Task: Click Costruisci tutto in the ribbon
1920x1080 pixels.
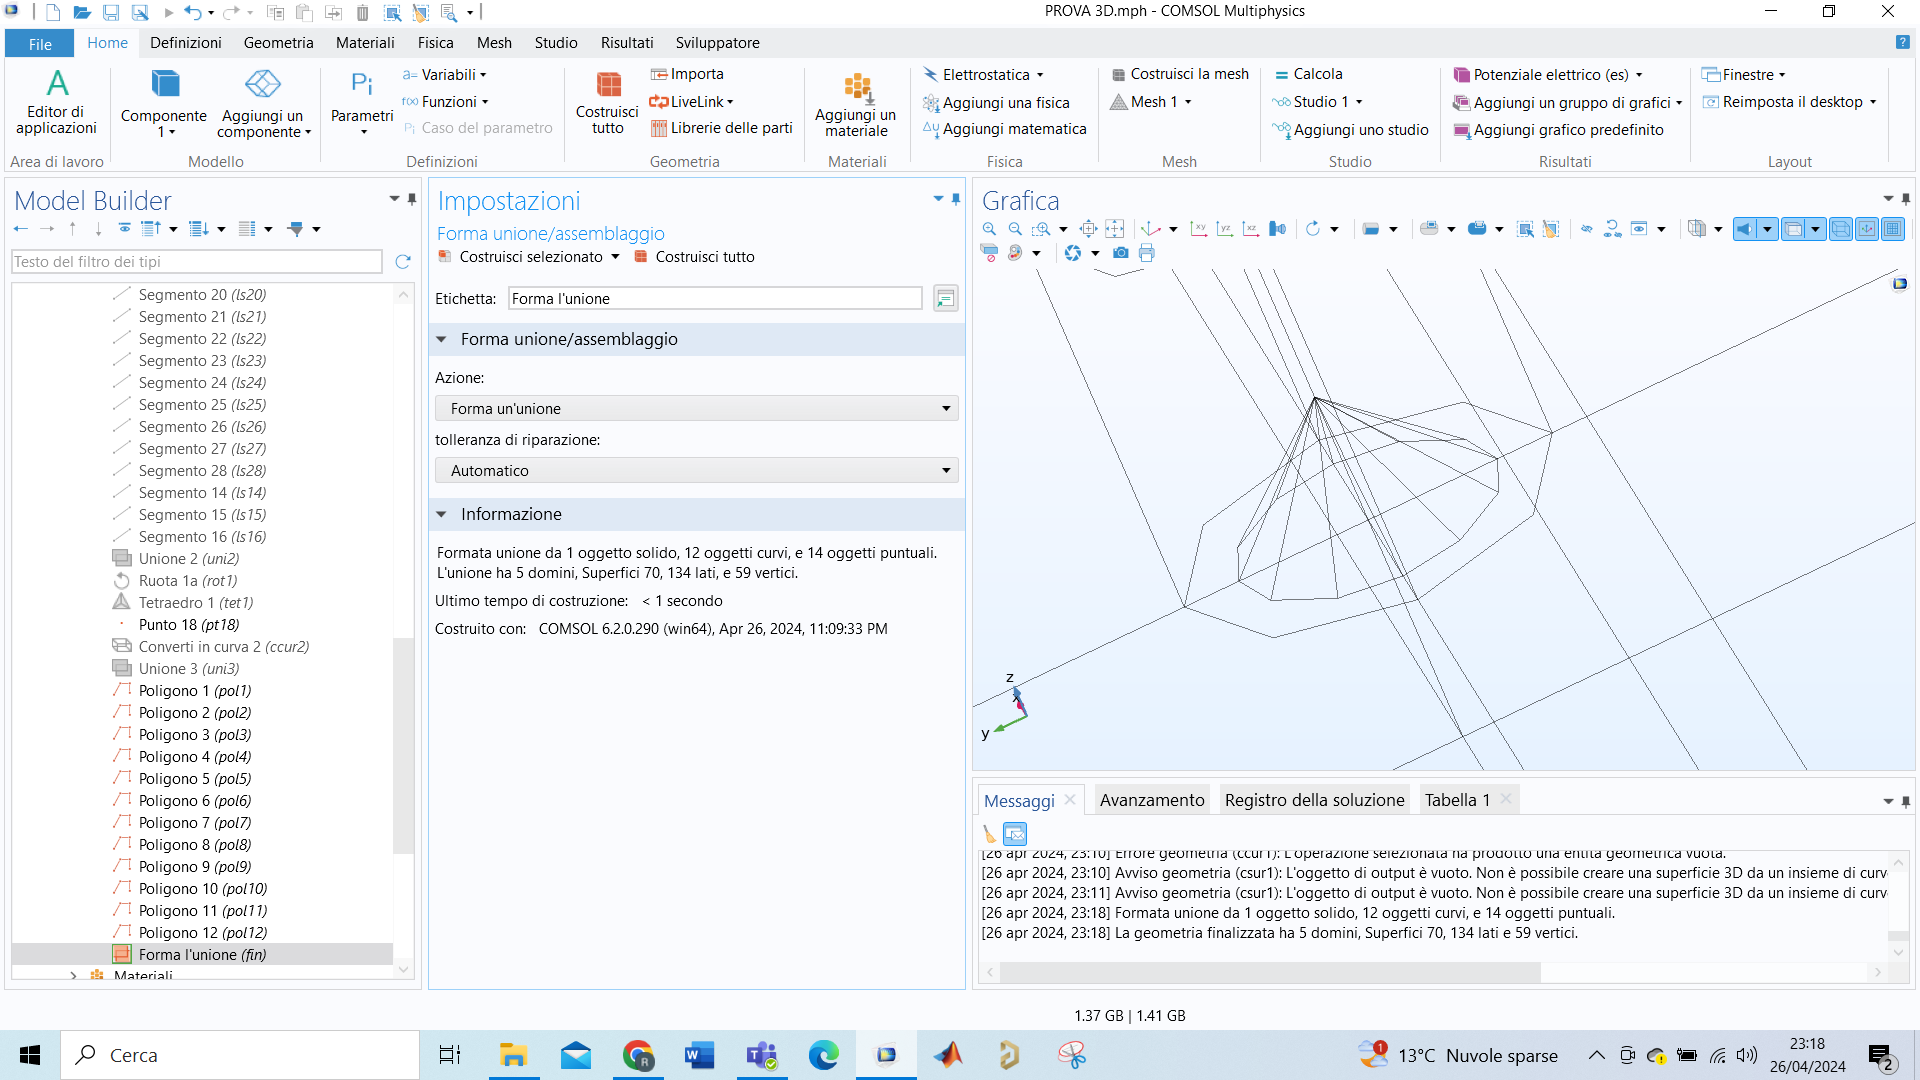Action: point(607,101)
